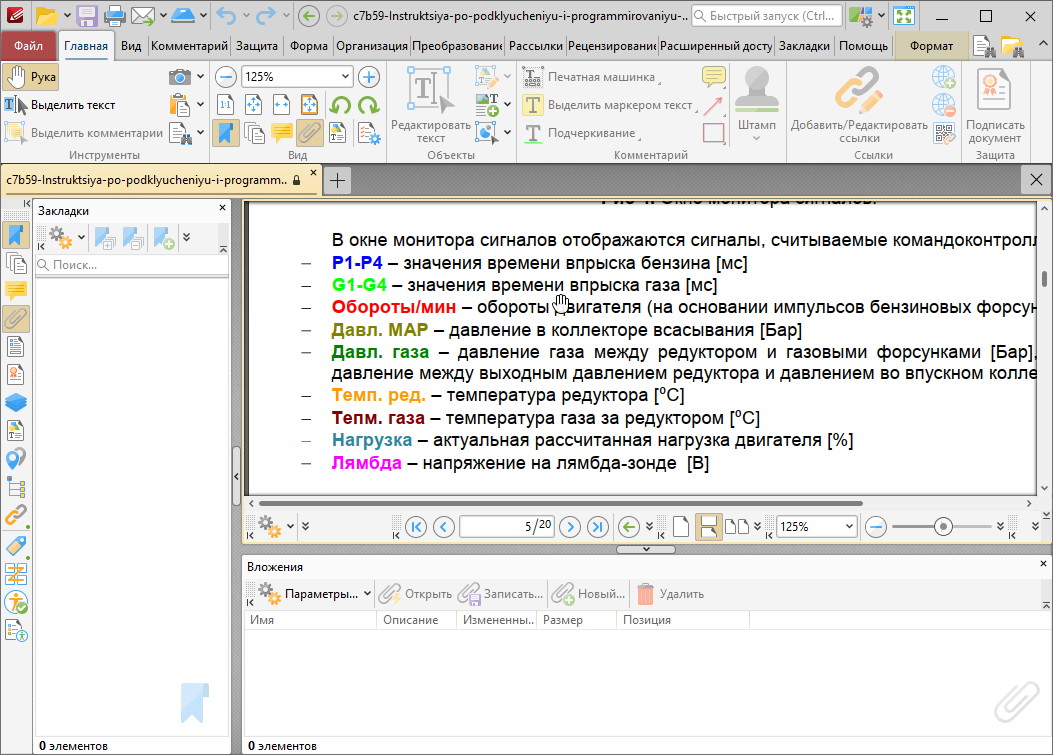1053x755 pixels.
Task: Toggle the Bookmarks pane button in ribbon View group
Action: point(226,132)
